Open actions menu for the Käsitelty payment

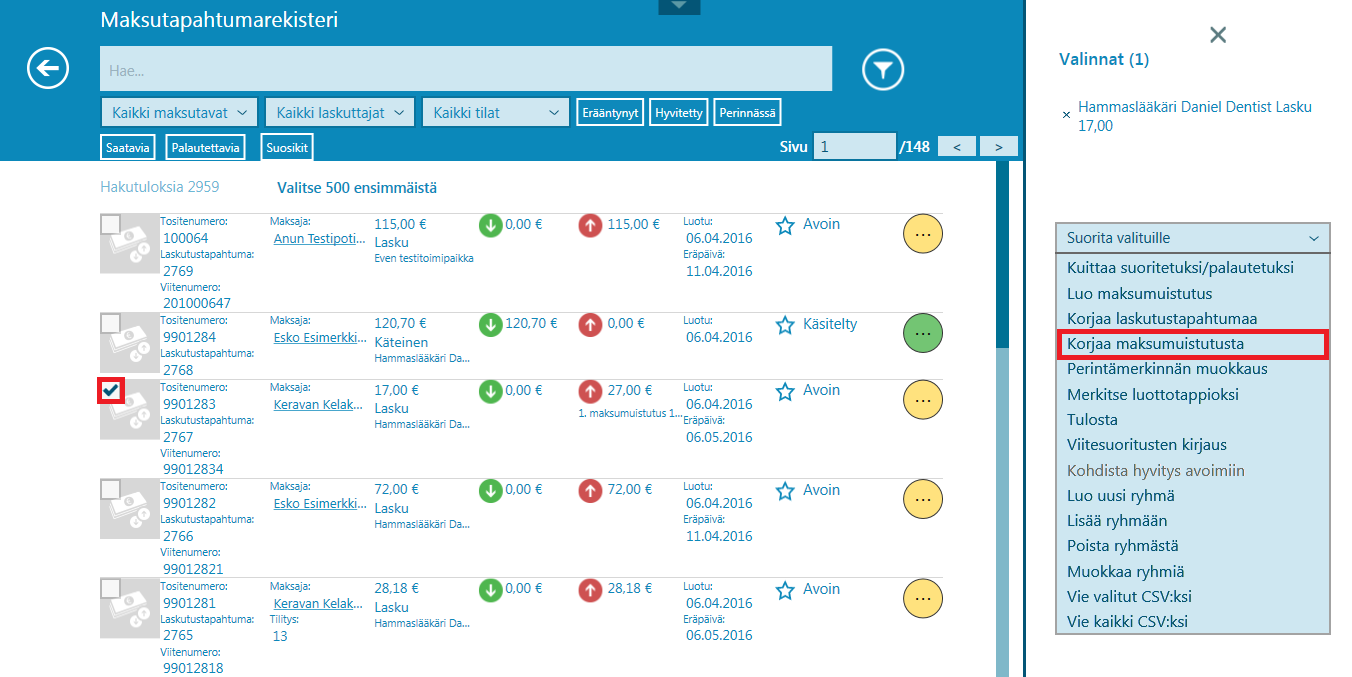922,332
